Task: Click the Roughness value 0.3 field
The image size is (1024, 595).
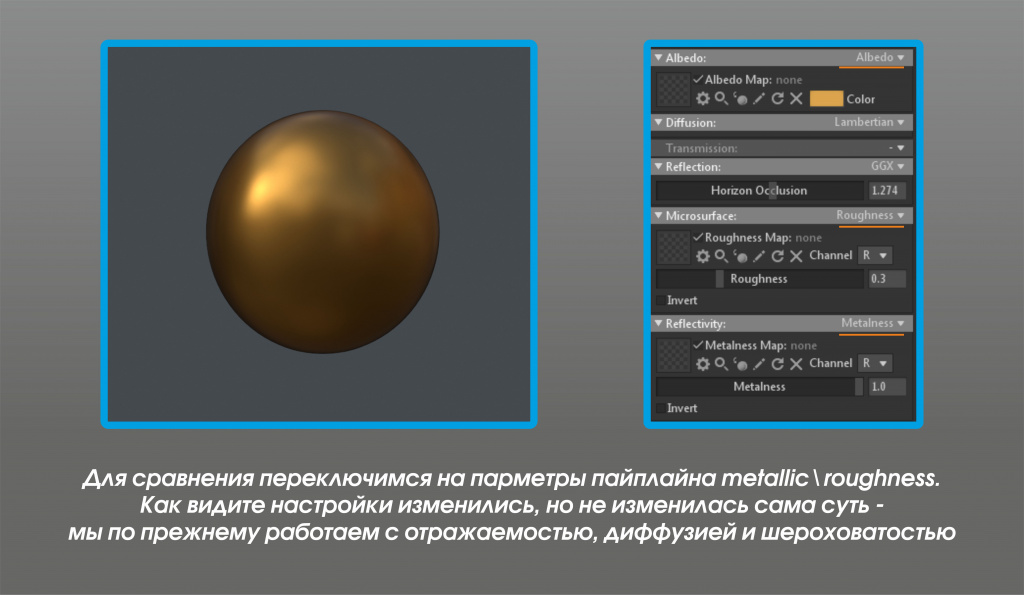Action: pos(887,279)
